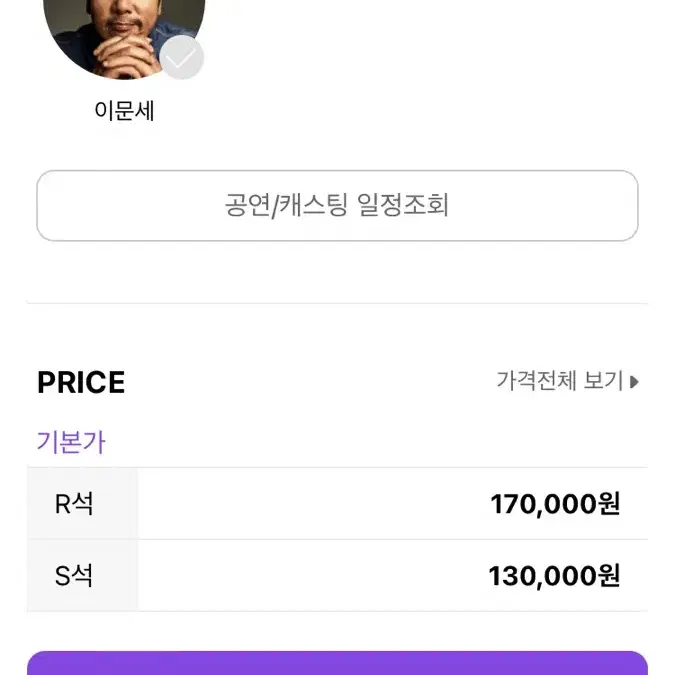Open 가격전체 보기 price list link
Viewport: 675px width, 675px height.
[x=567, y=381]
